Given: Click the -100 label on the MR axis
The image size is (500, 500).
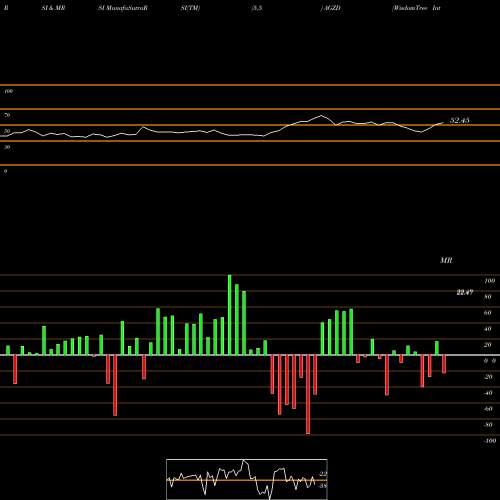Looking at the screenshot, I should tap(490, 441).
